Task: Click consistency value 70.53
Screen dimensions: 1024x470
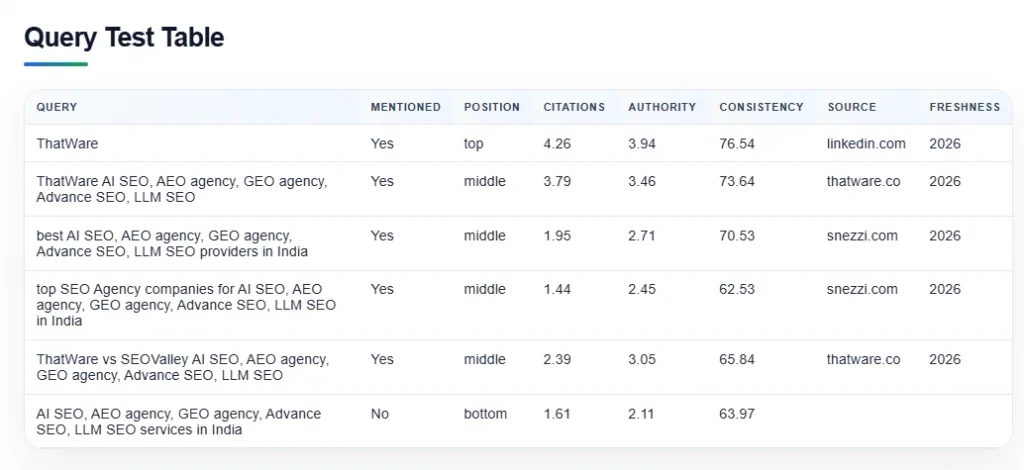Action: (x=737, y=236)
